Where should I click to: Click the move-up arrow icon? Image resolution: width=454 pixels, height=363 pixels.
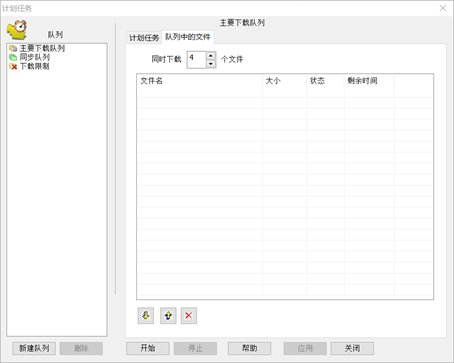pyautogui.click(x=168, y=315)
